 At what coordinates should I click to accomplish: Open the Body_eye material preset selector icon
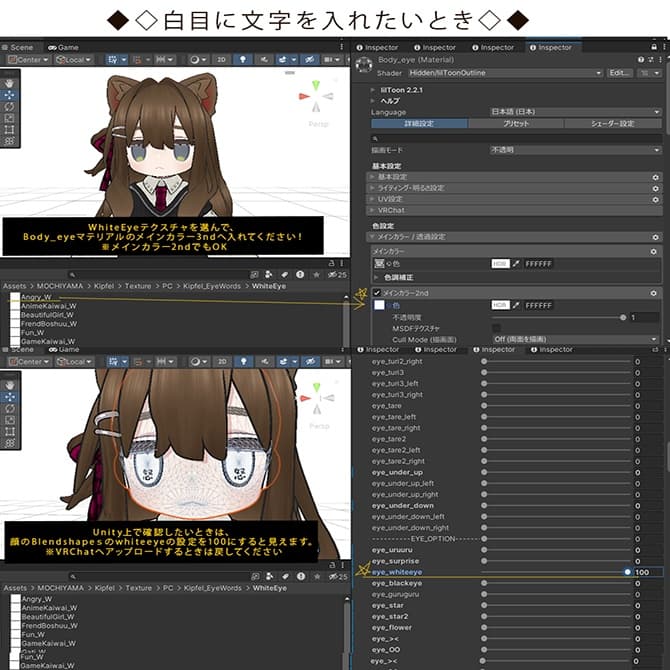[651, 60]
